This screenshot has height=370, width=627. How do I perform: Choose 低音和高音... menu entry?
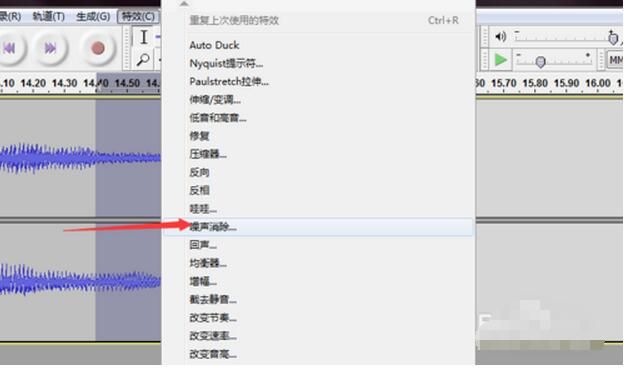218,118
